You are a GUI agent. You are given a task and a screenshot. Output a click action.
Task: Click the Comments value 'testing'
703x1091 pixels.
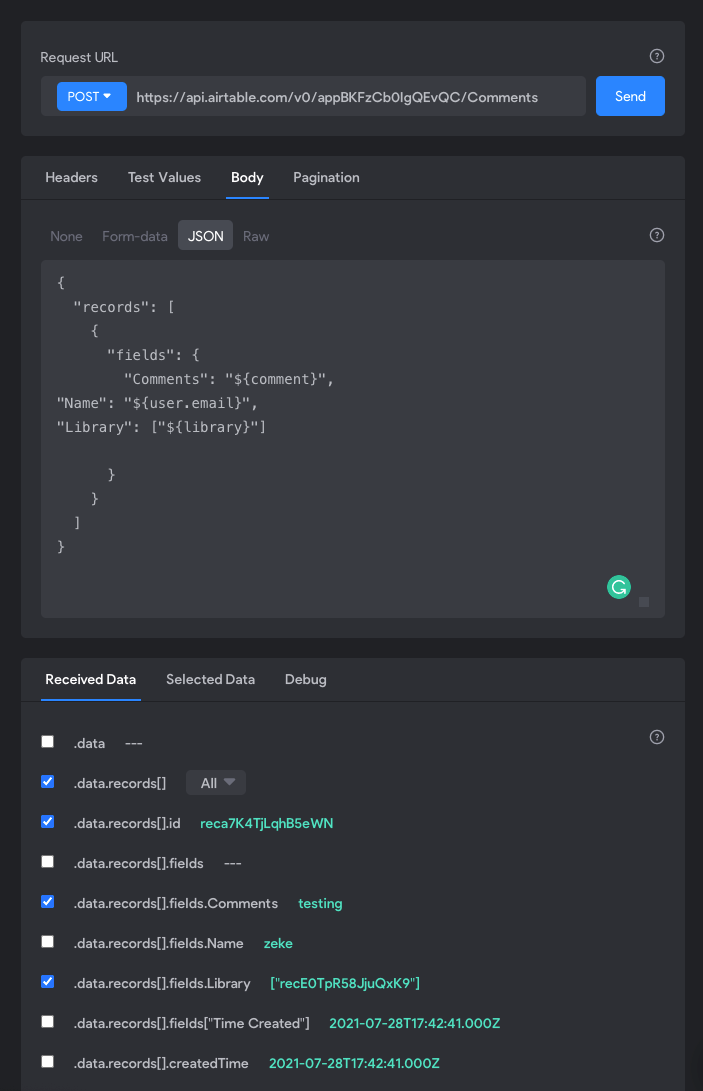point(320,903)
